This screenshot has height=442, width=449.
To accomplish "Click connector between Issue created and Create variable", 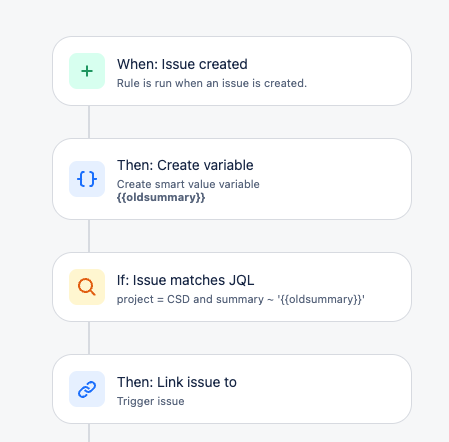I will (89, 122).
